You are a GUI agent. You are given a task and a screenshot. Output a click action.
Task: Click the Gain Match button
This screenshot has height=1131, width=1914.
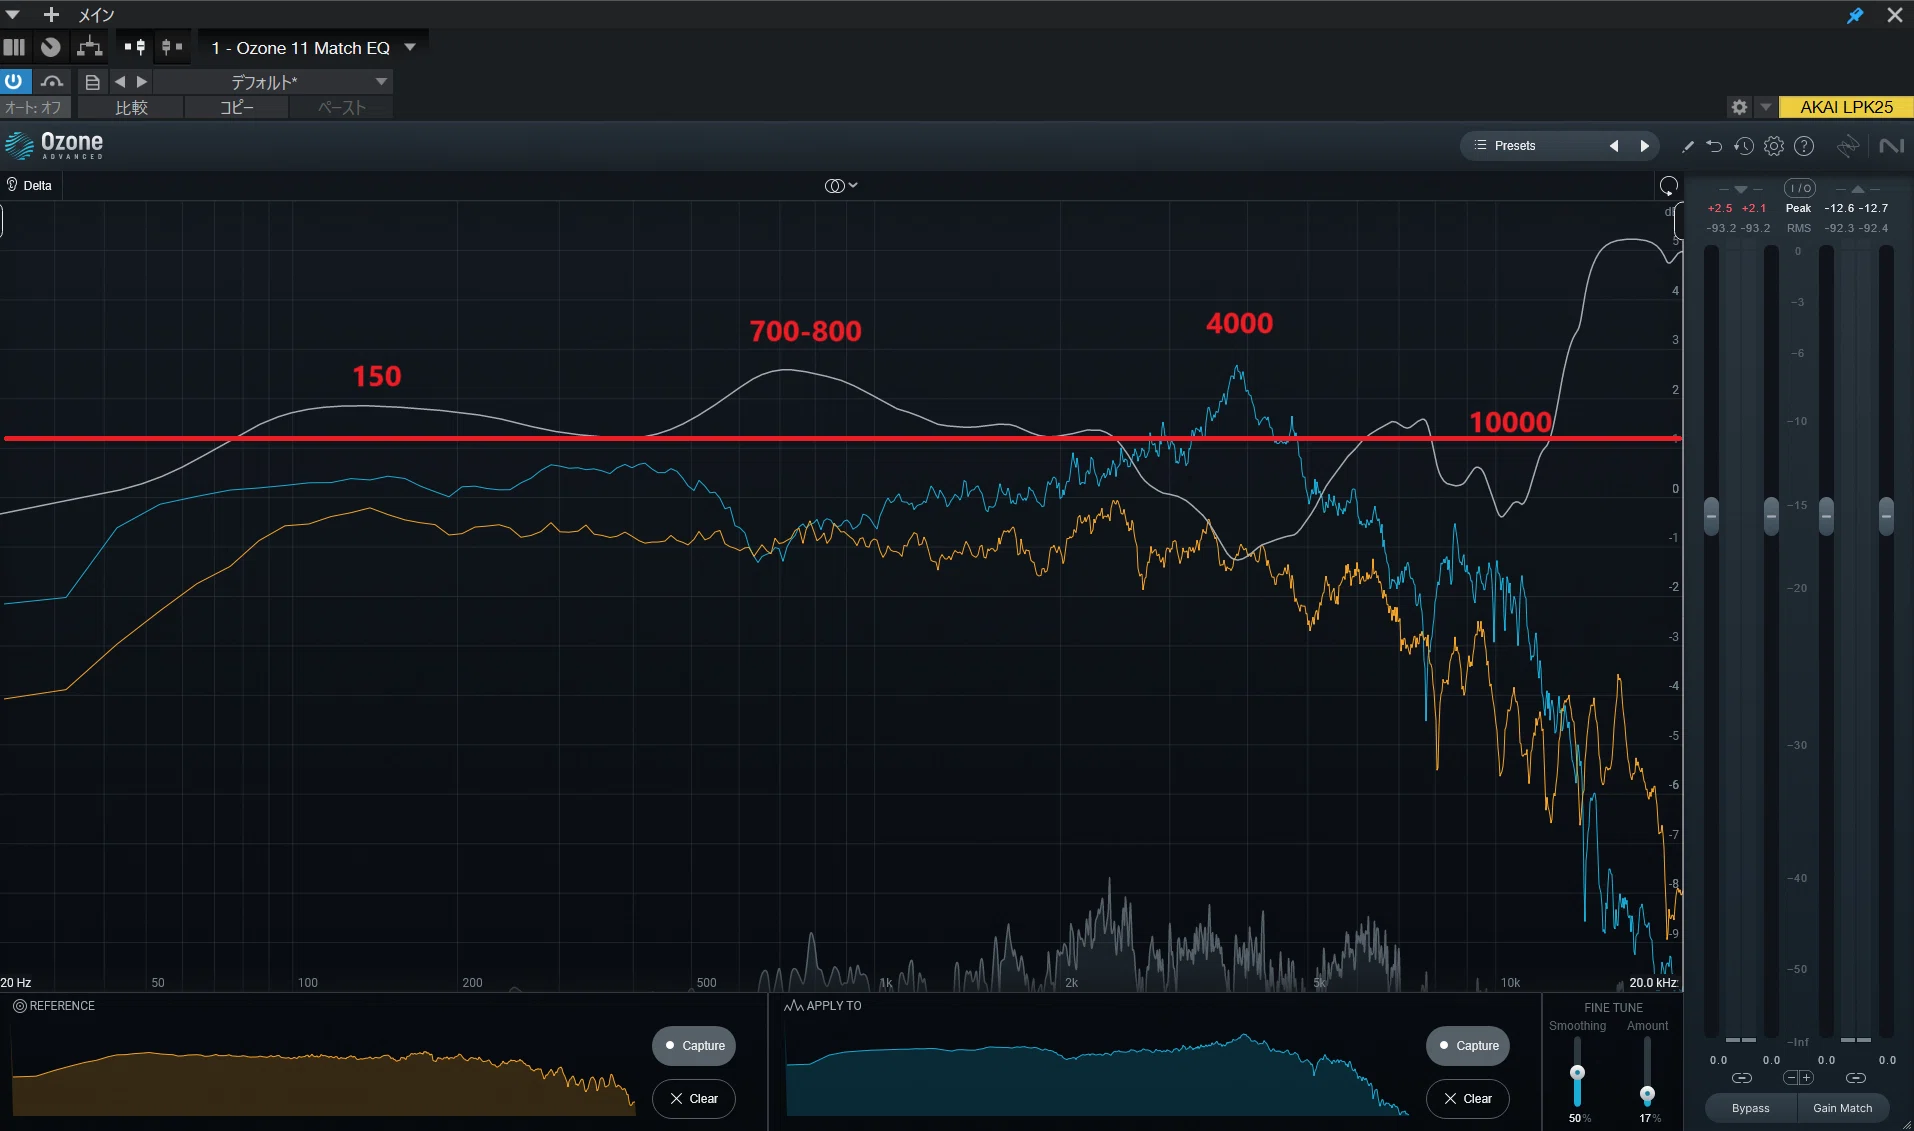pyautogui.click(x=1843, y=1108)
